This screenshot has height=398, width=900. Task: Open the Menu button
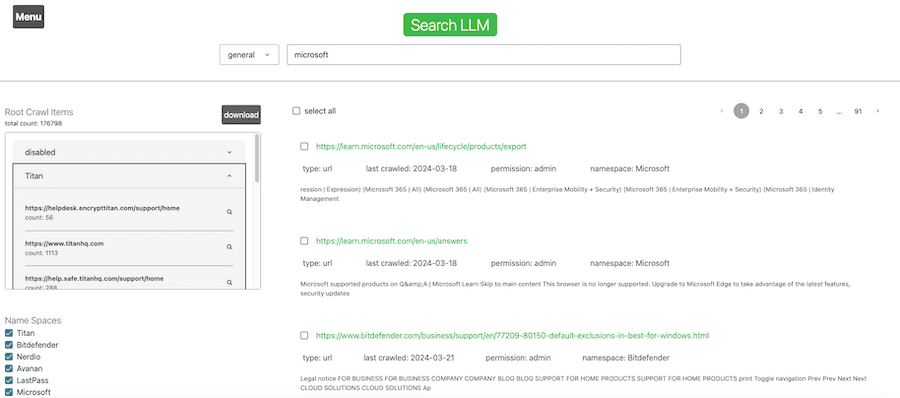click(28, 17)
